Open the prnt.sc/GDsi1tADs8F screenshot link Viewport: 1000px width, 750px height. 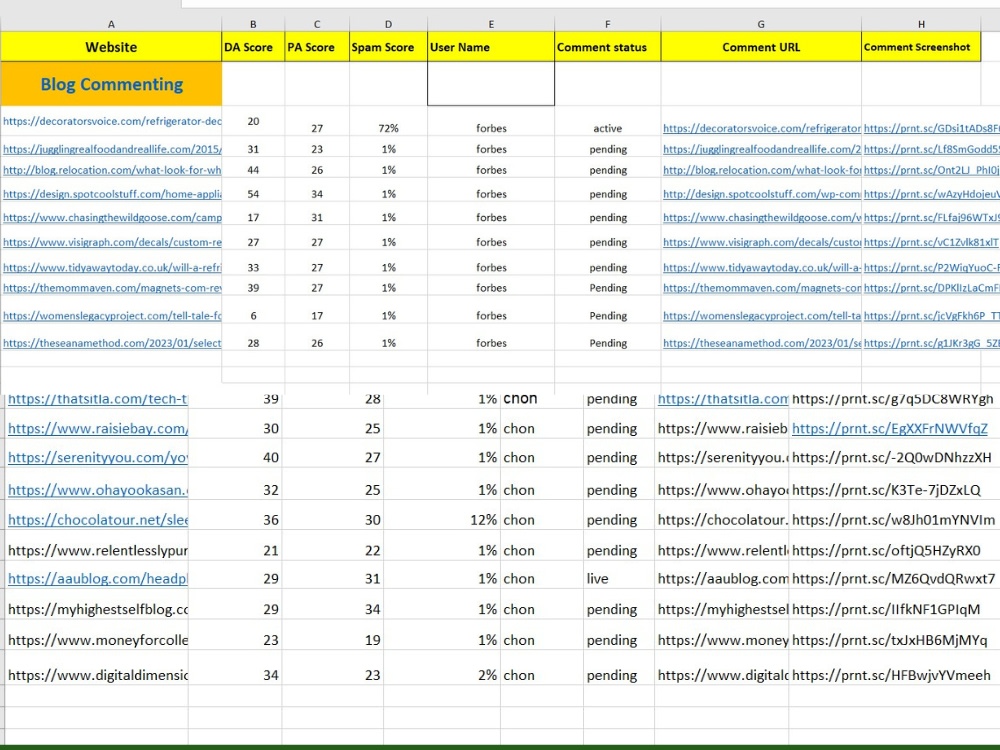932,128
